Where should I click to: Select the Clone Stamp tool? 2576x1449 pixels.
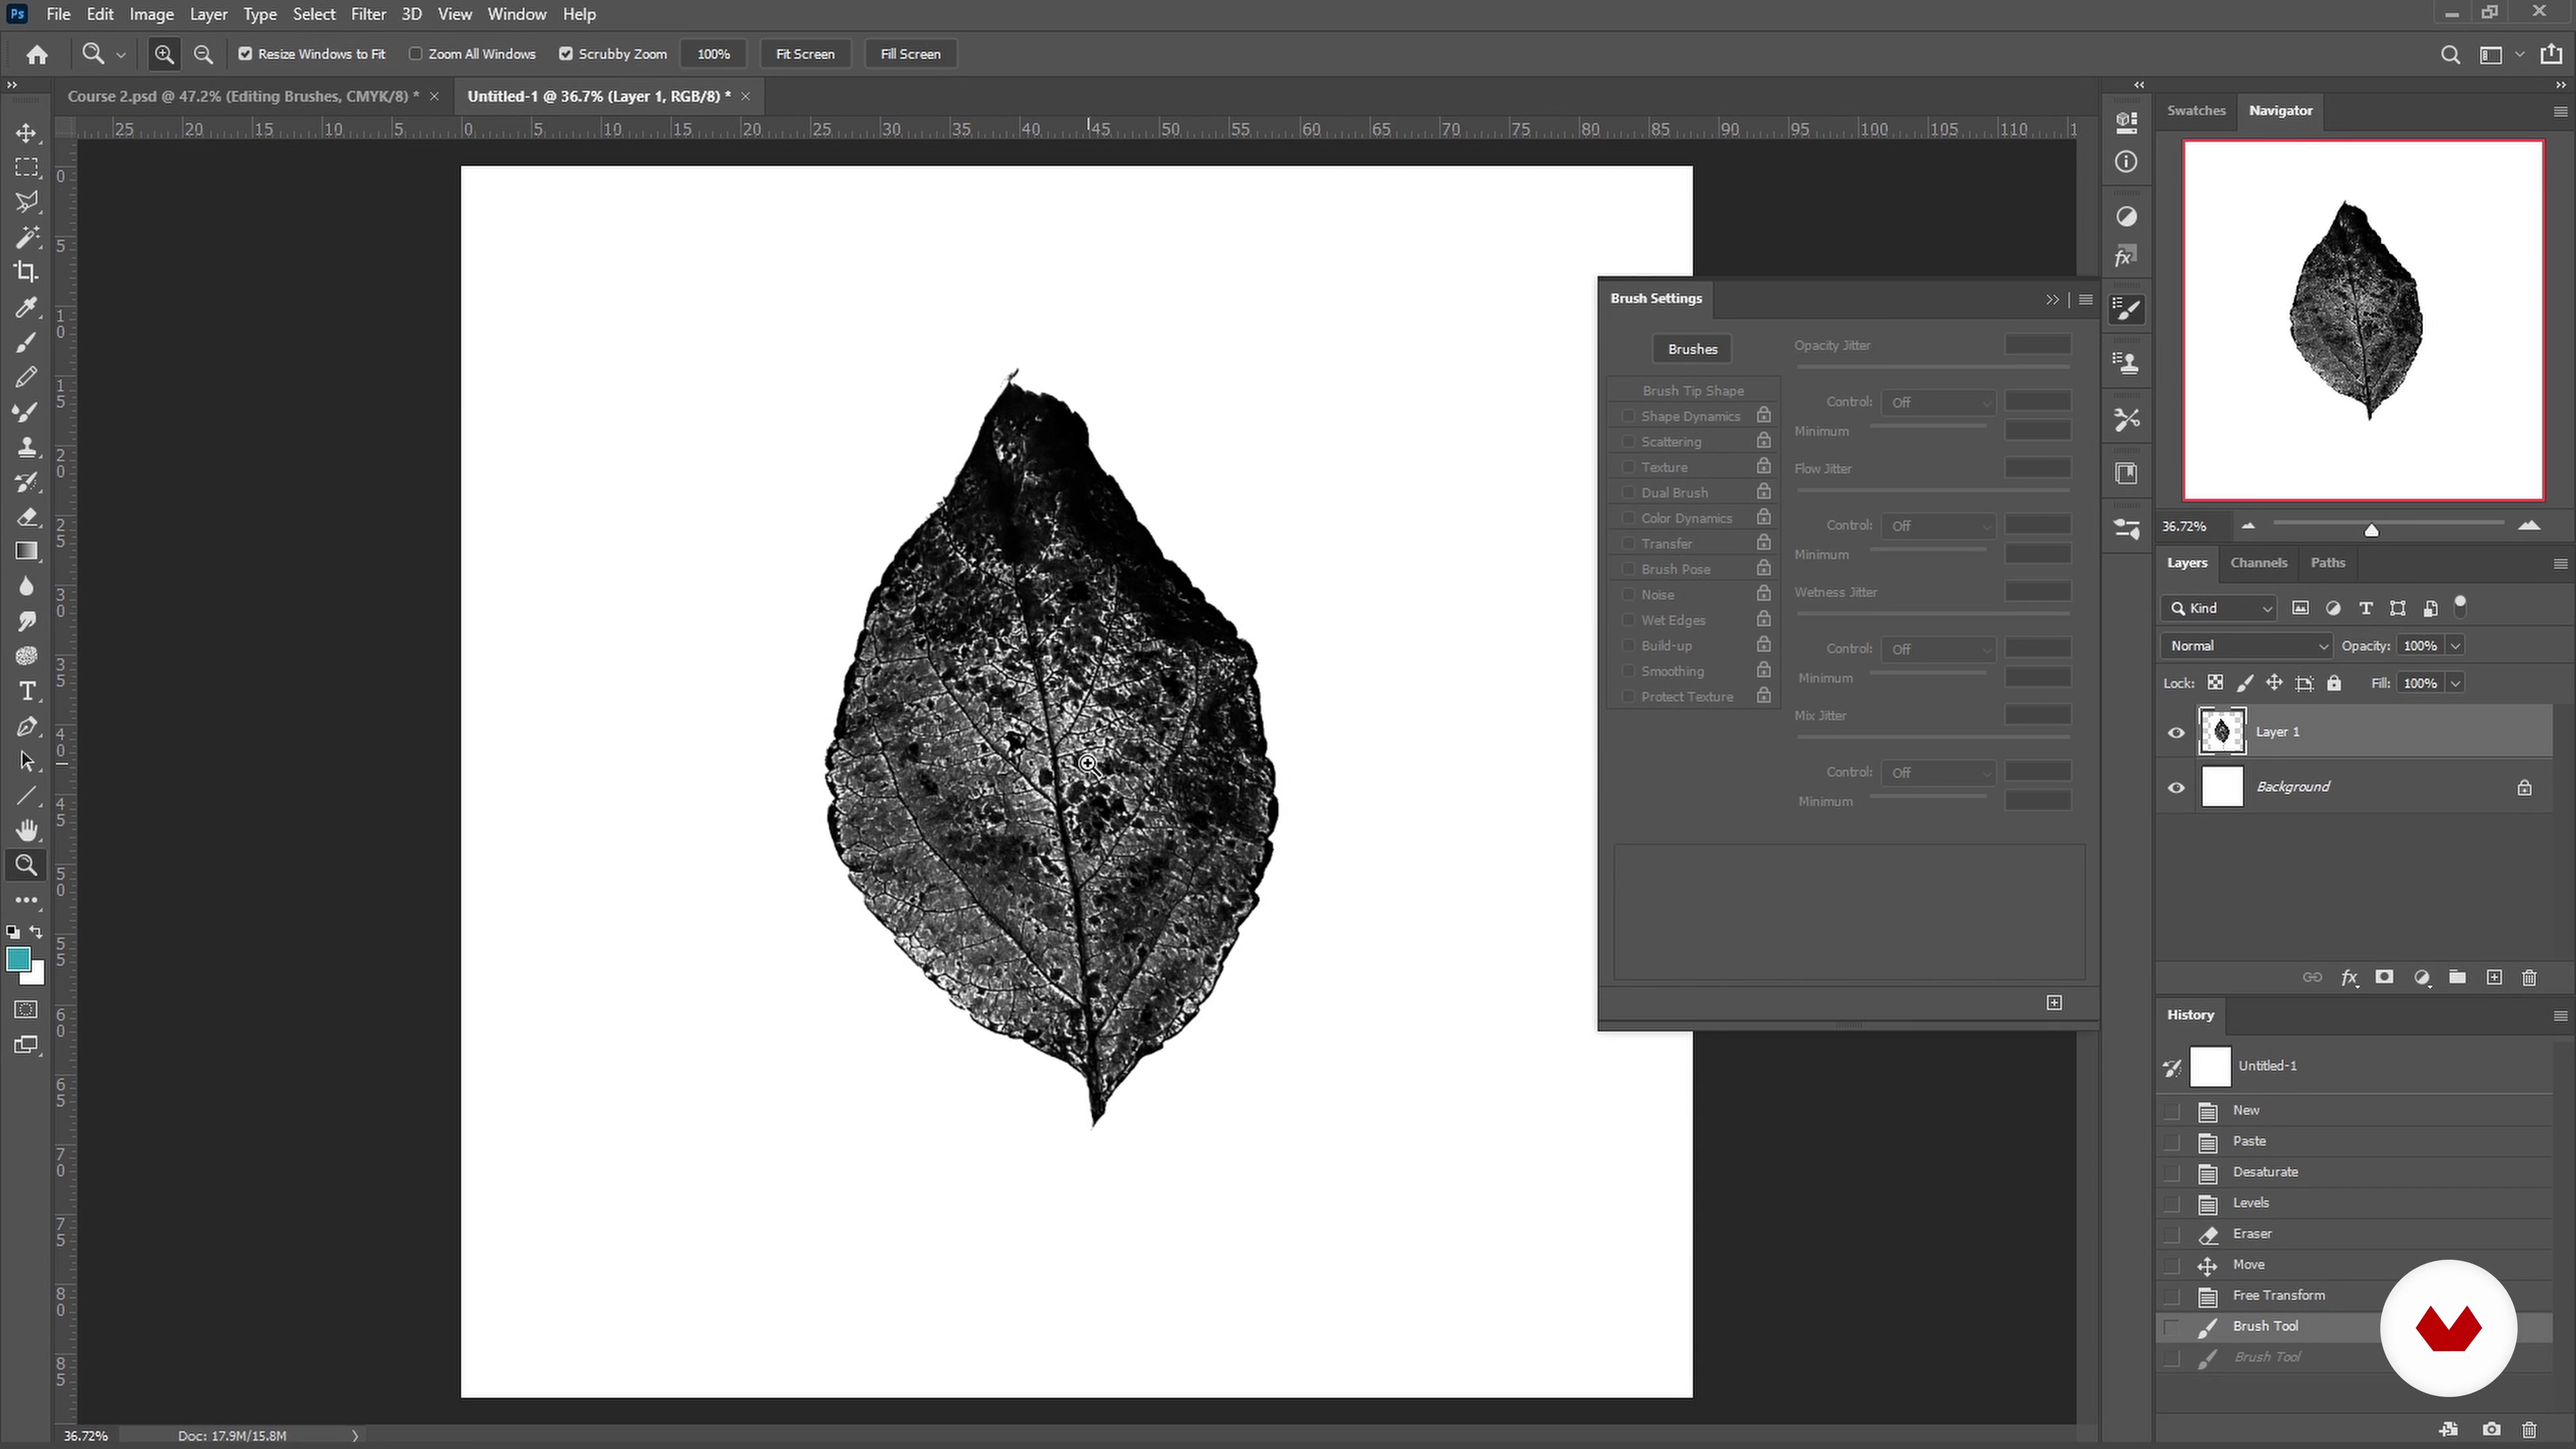pos(26,447)
